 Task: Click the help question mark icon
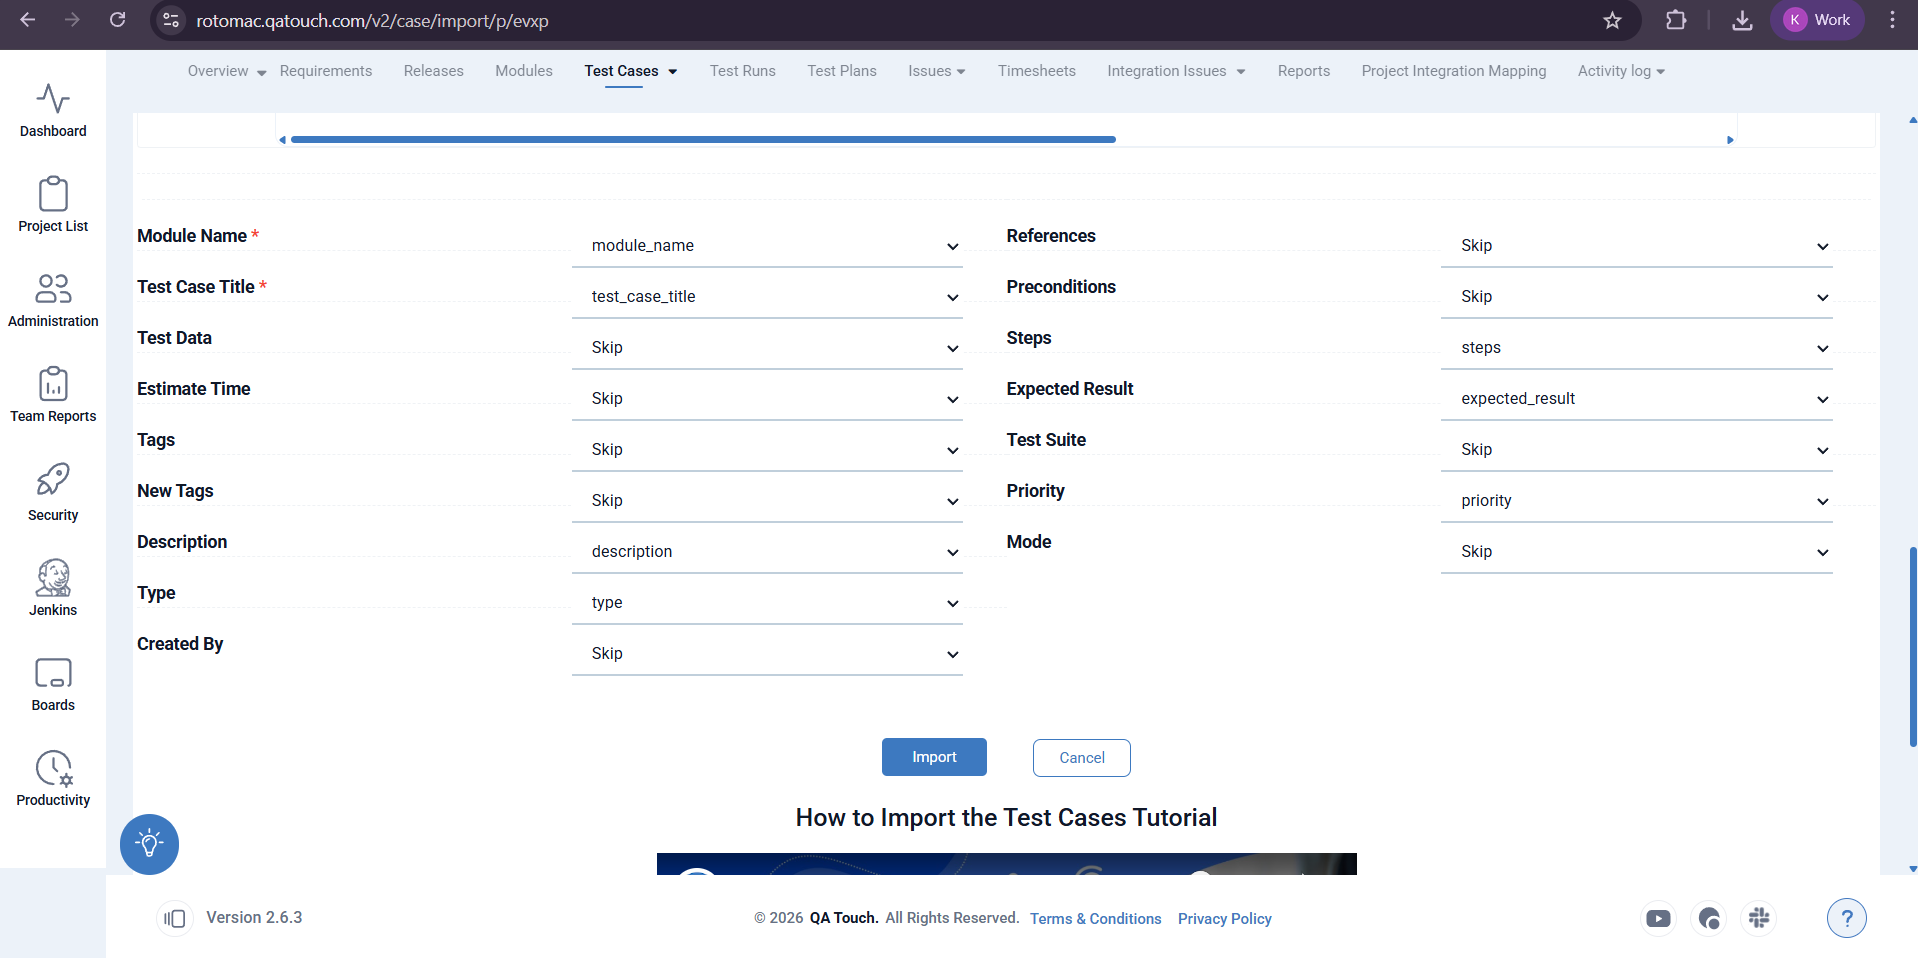[x=1846, y=918]
